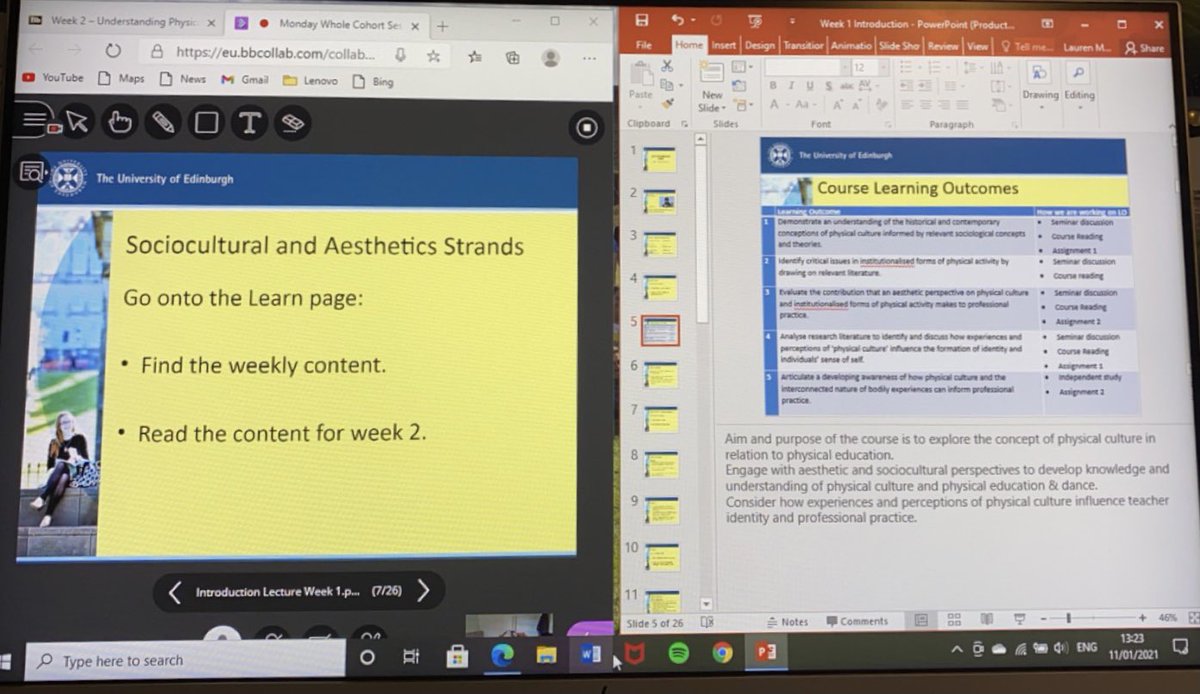Switch to the Insert ribbon tab
Screen dimensions: 1200x694
tap(724, 46)
